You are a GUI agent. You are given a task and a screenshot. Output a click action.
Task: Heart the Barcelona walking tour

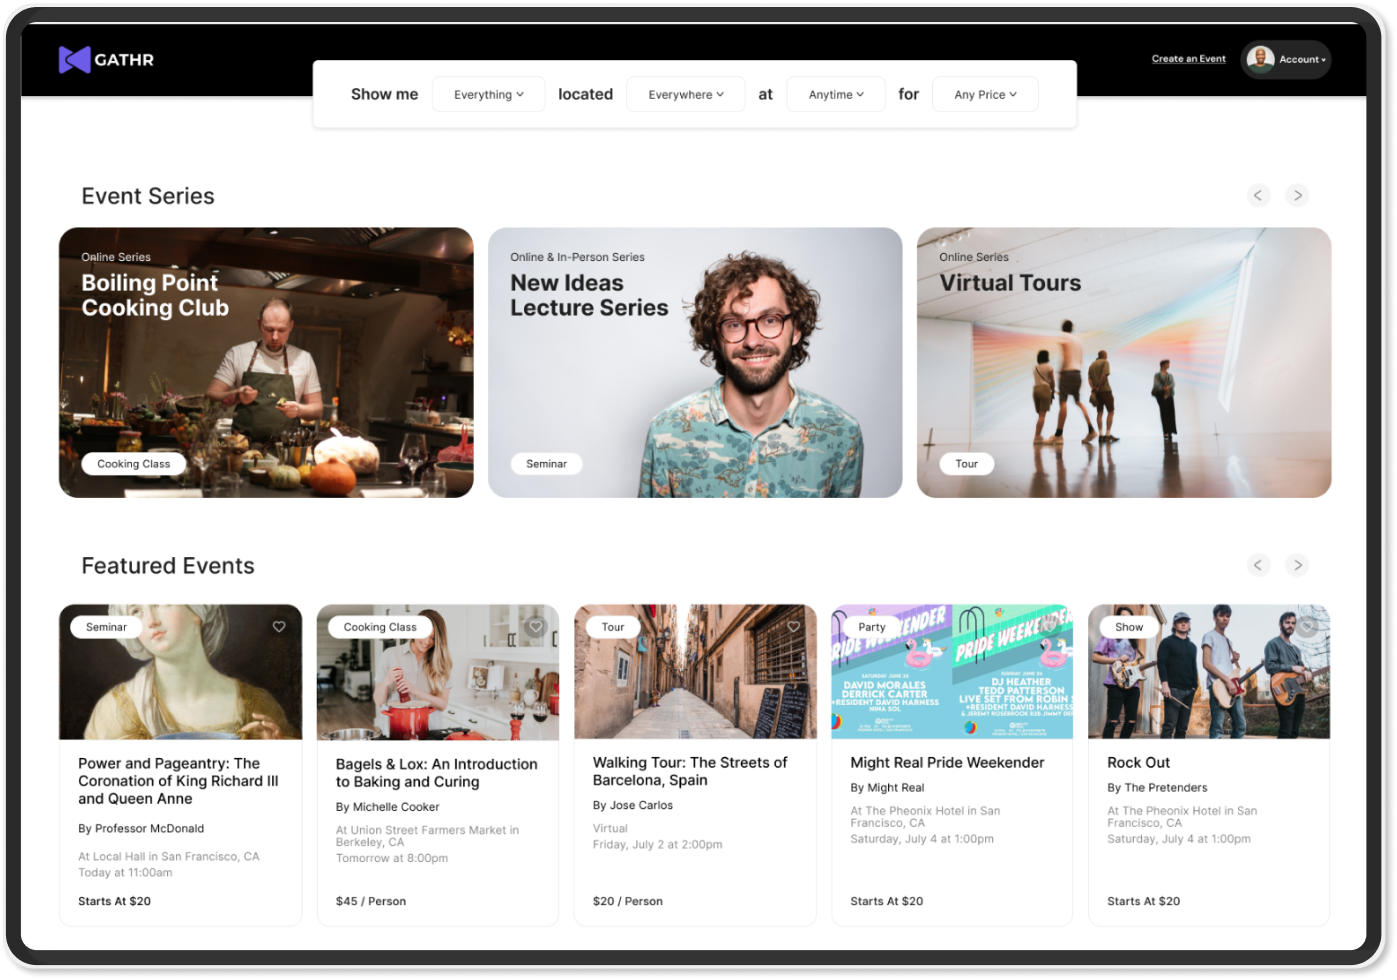(793, 627)
